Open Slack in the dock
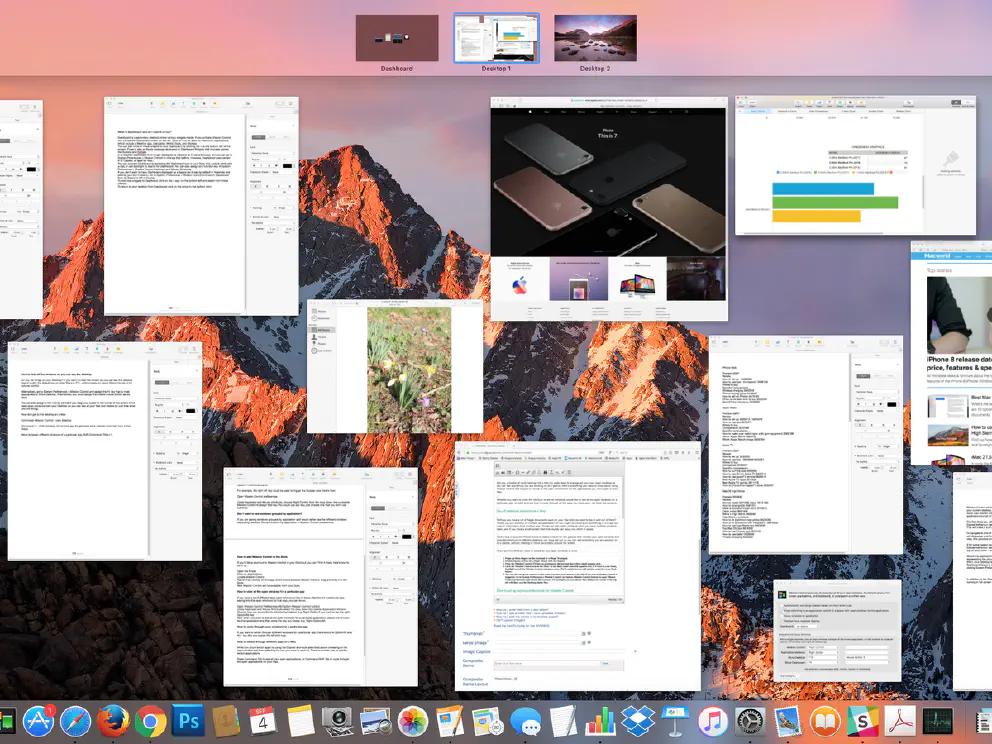Image resolution: width=992 pixels, height=744 pixels. [x=862, y=721]
